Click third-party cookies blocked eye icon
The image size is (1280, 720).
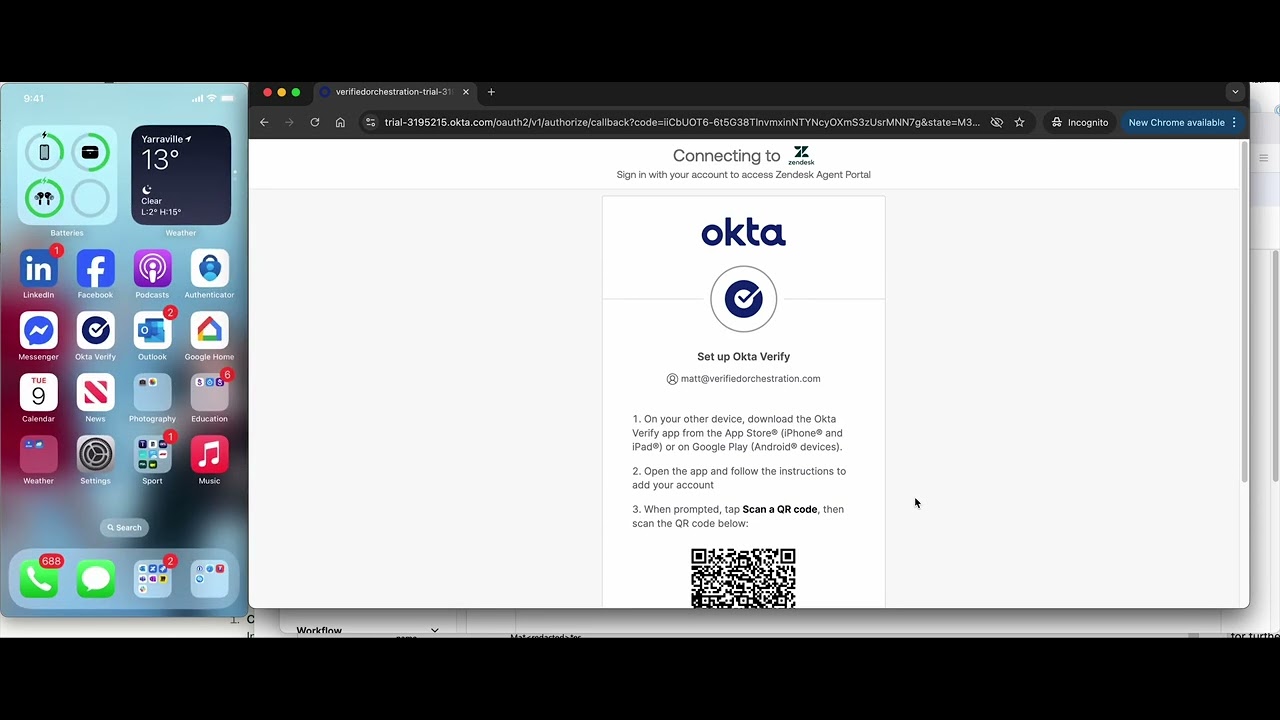point(996,122)
